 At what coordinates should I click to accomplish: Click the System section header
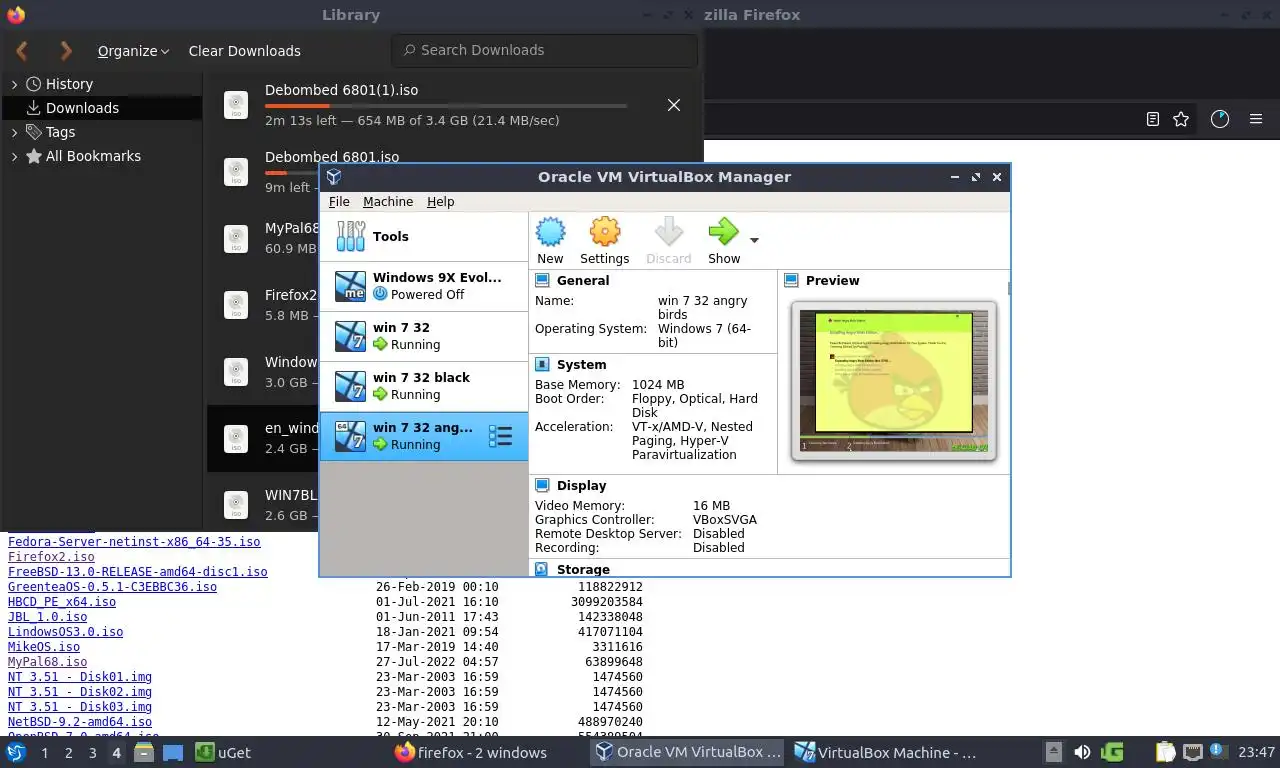point(581,365)
